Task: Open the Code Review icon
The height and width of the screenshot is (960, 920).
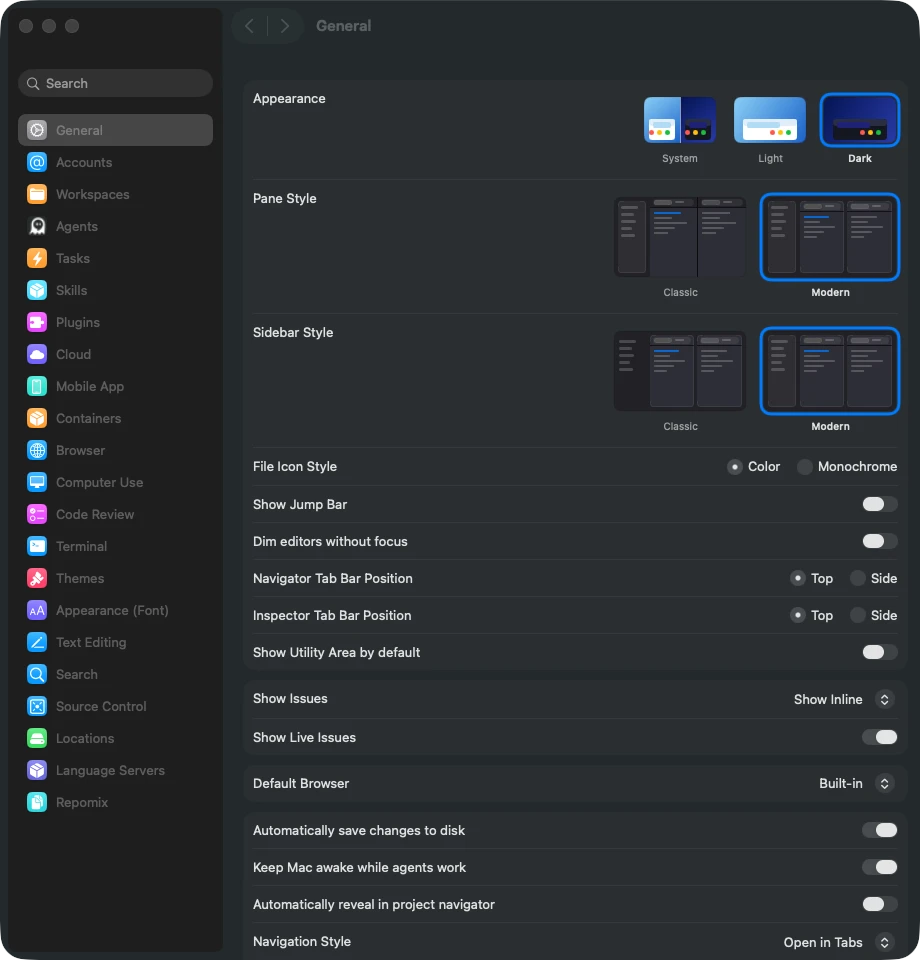Action: point(37,514)
